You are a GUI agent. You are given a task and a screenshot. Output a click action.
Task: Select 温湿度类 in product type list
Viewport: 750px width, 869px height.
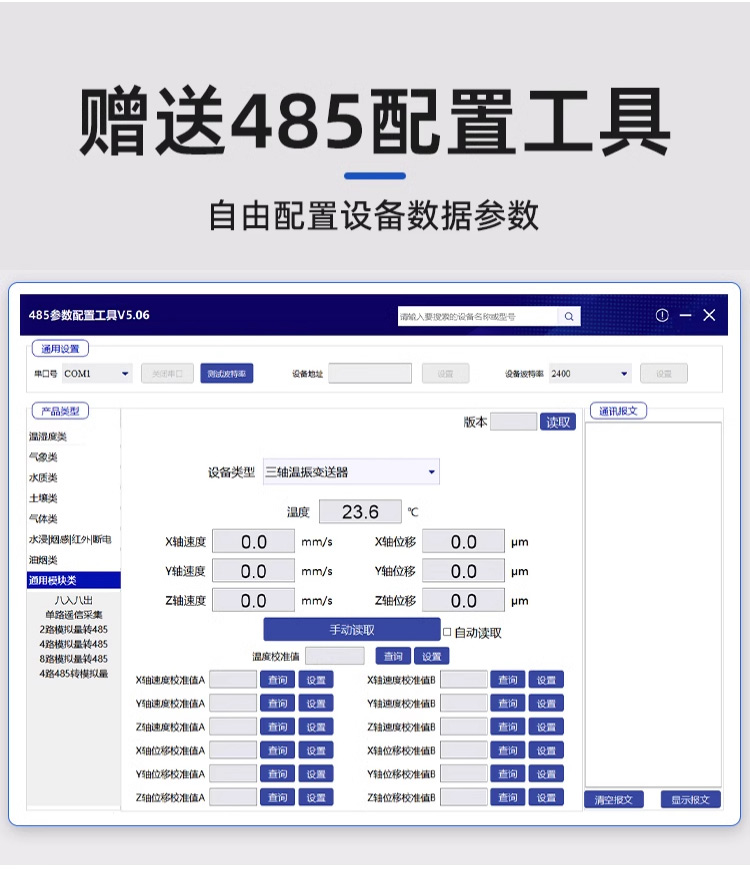pos(48,437)
